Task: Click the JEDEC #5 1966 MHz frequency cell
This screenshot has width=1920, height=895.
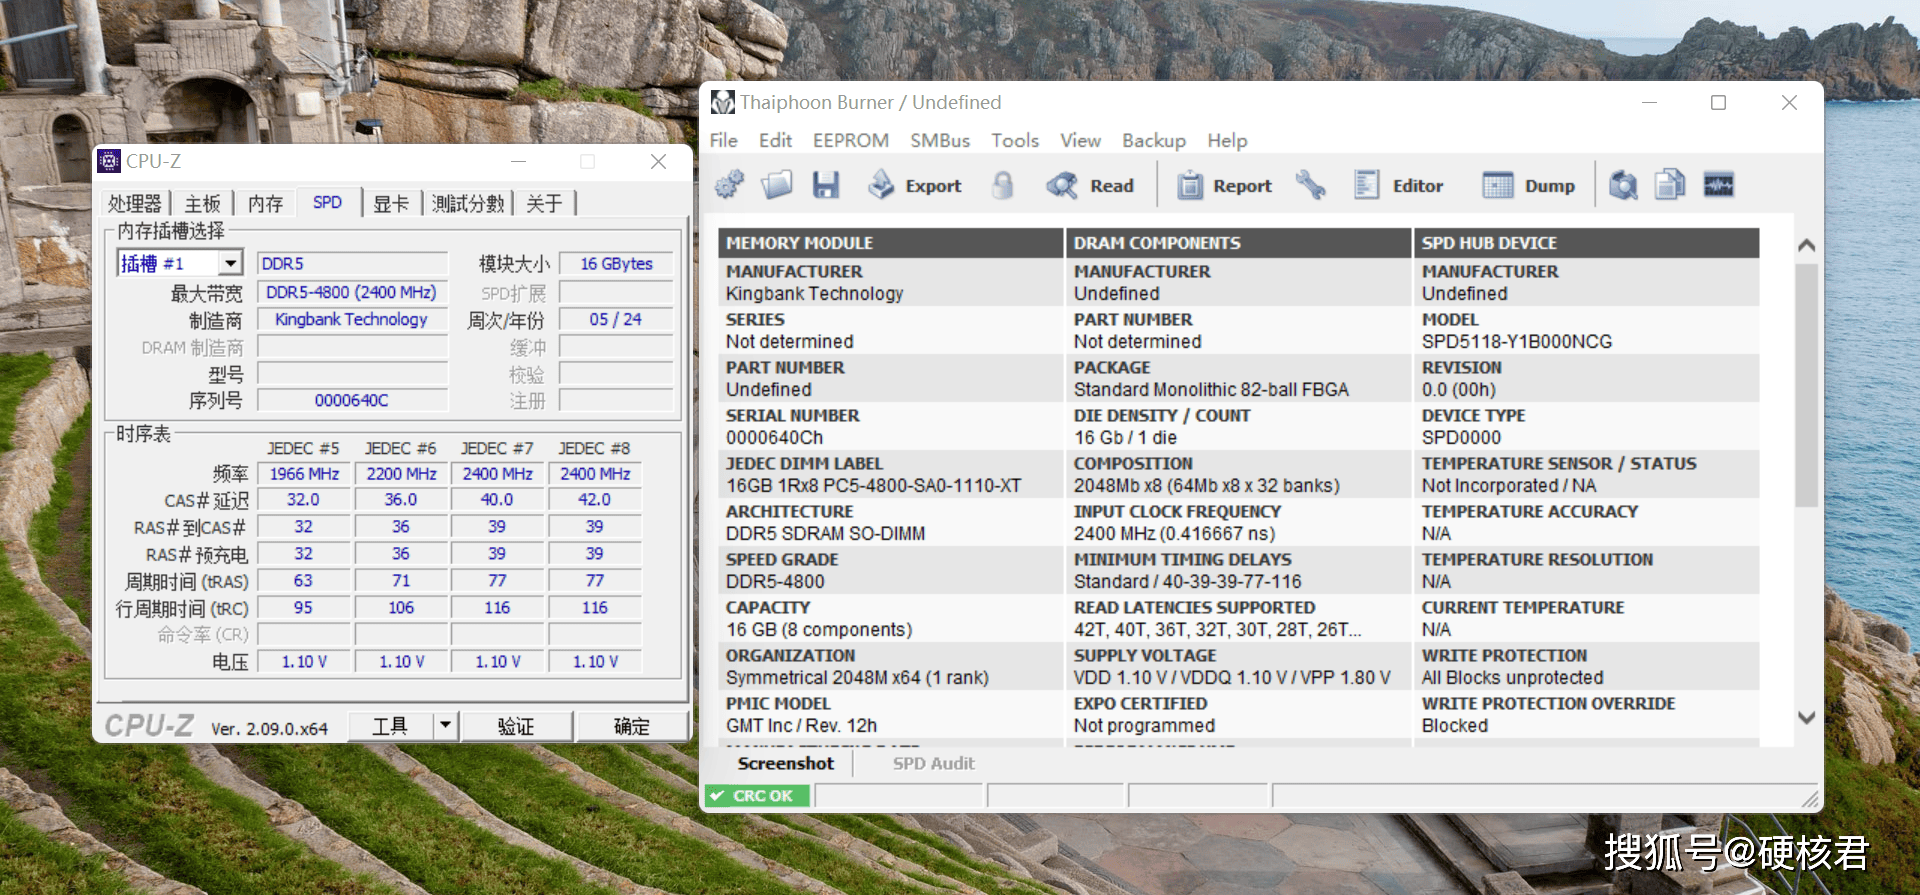Action: coord(304,474)
